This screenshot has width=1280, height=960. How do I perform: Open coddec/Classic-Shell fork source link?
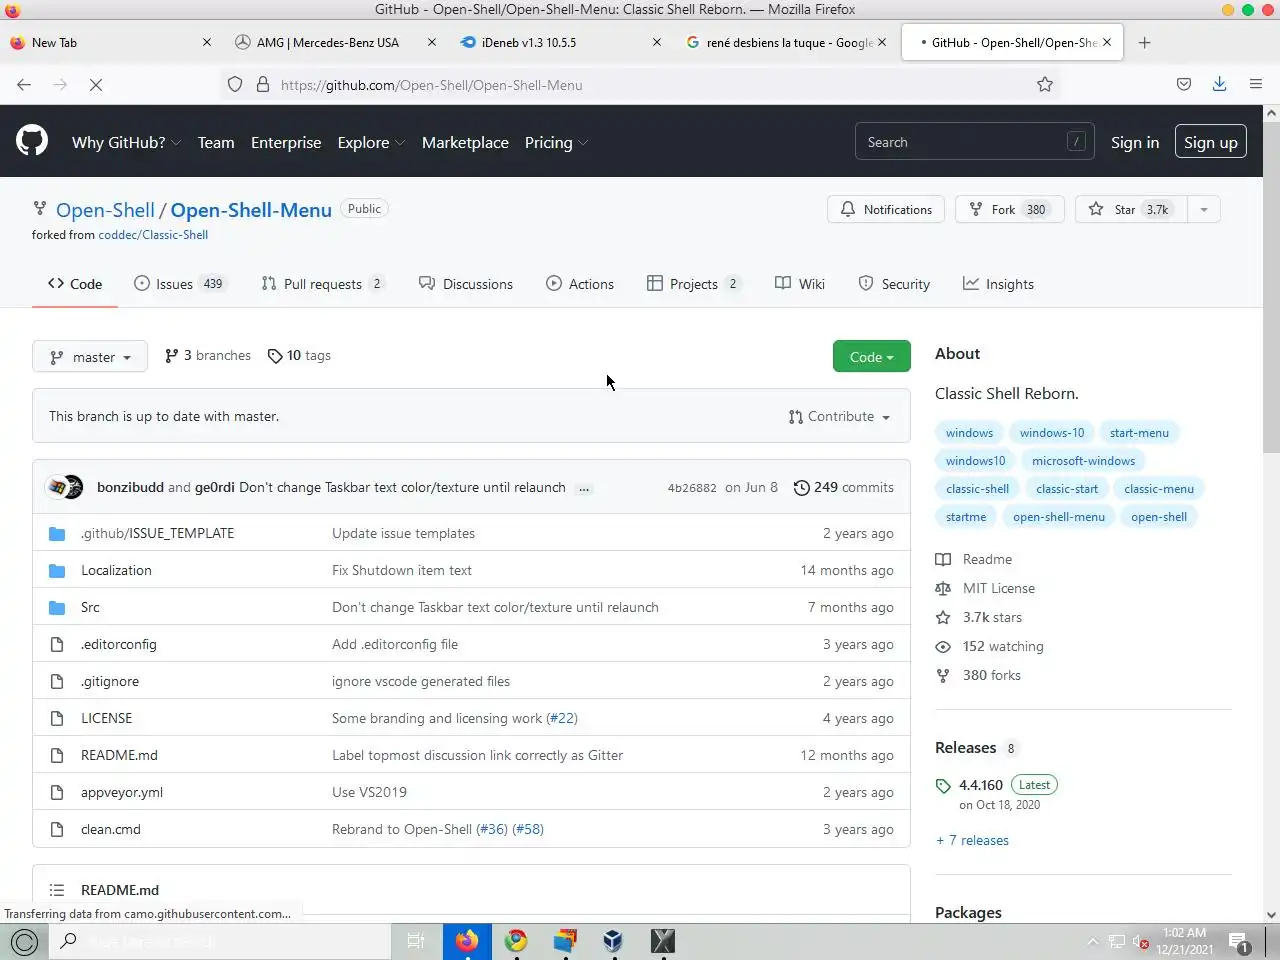[x=153, y=235]
